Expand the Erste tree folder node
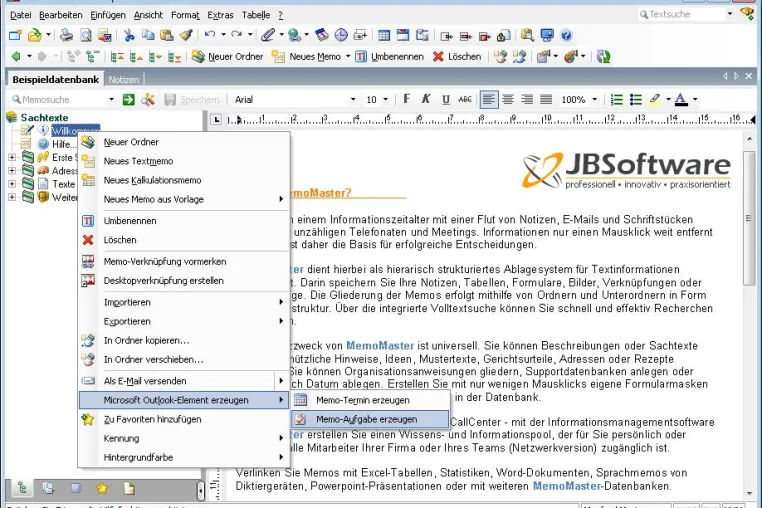This screenshot has width=762, height=508. pyautogui.click(x=12, y=157)
